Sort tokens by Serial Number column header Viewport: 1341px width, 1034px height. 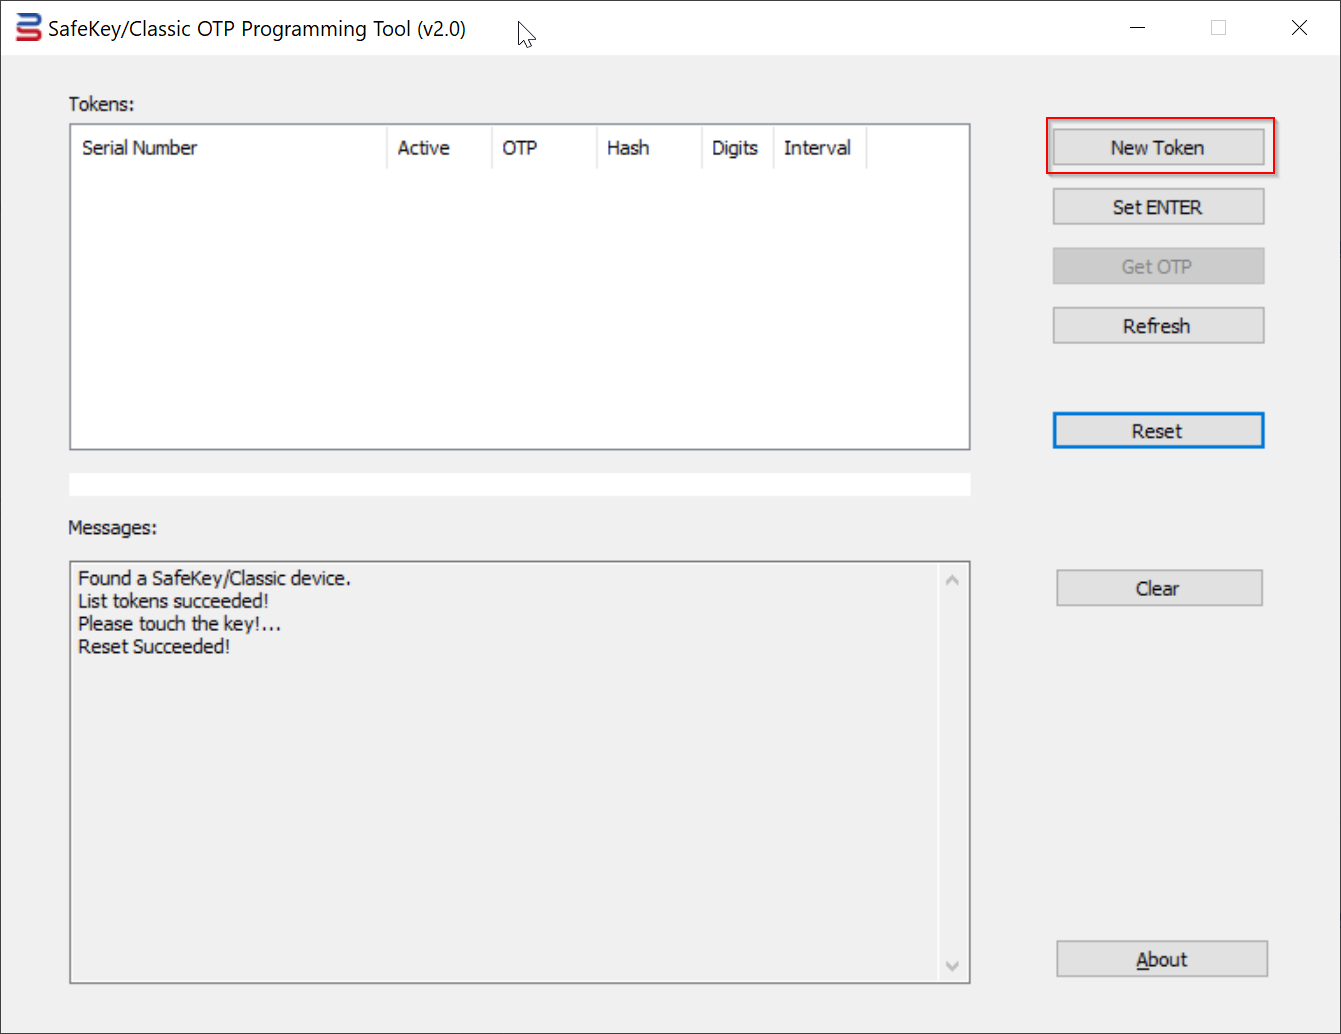229,148
